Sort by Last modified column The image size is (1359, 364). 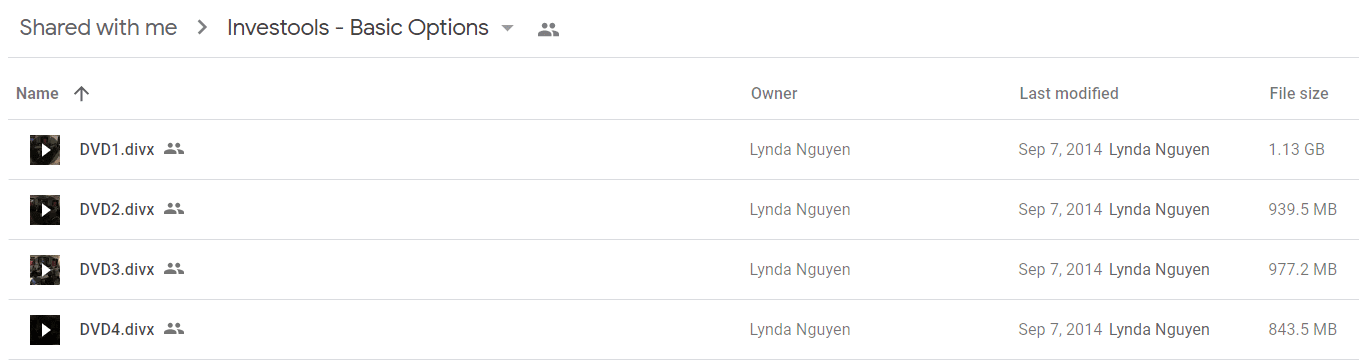[1069, 93]
